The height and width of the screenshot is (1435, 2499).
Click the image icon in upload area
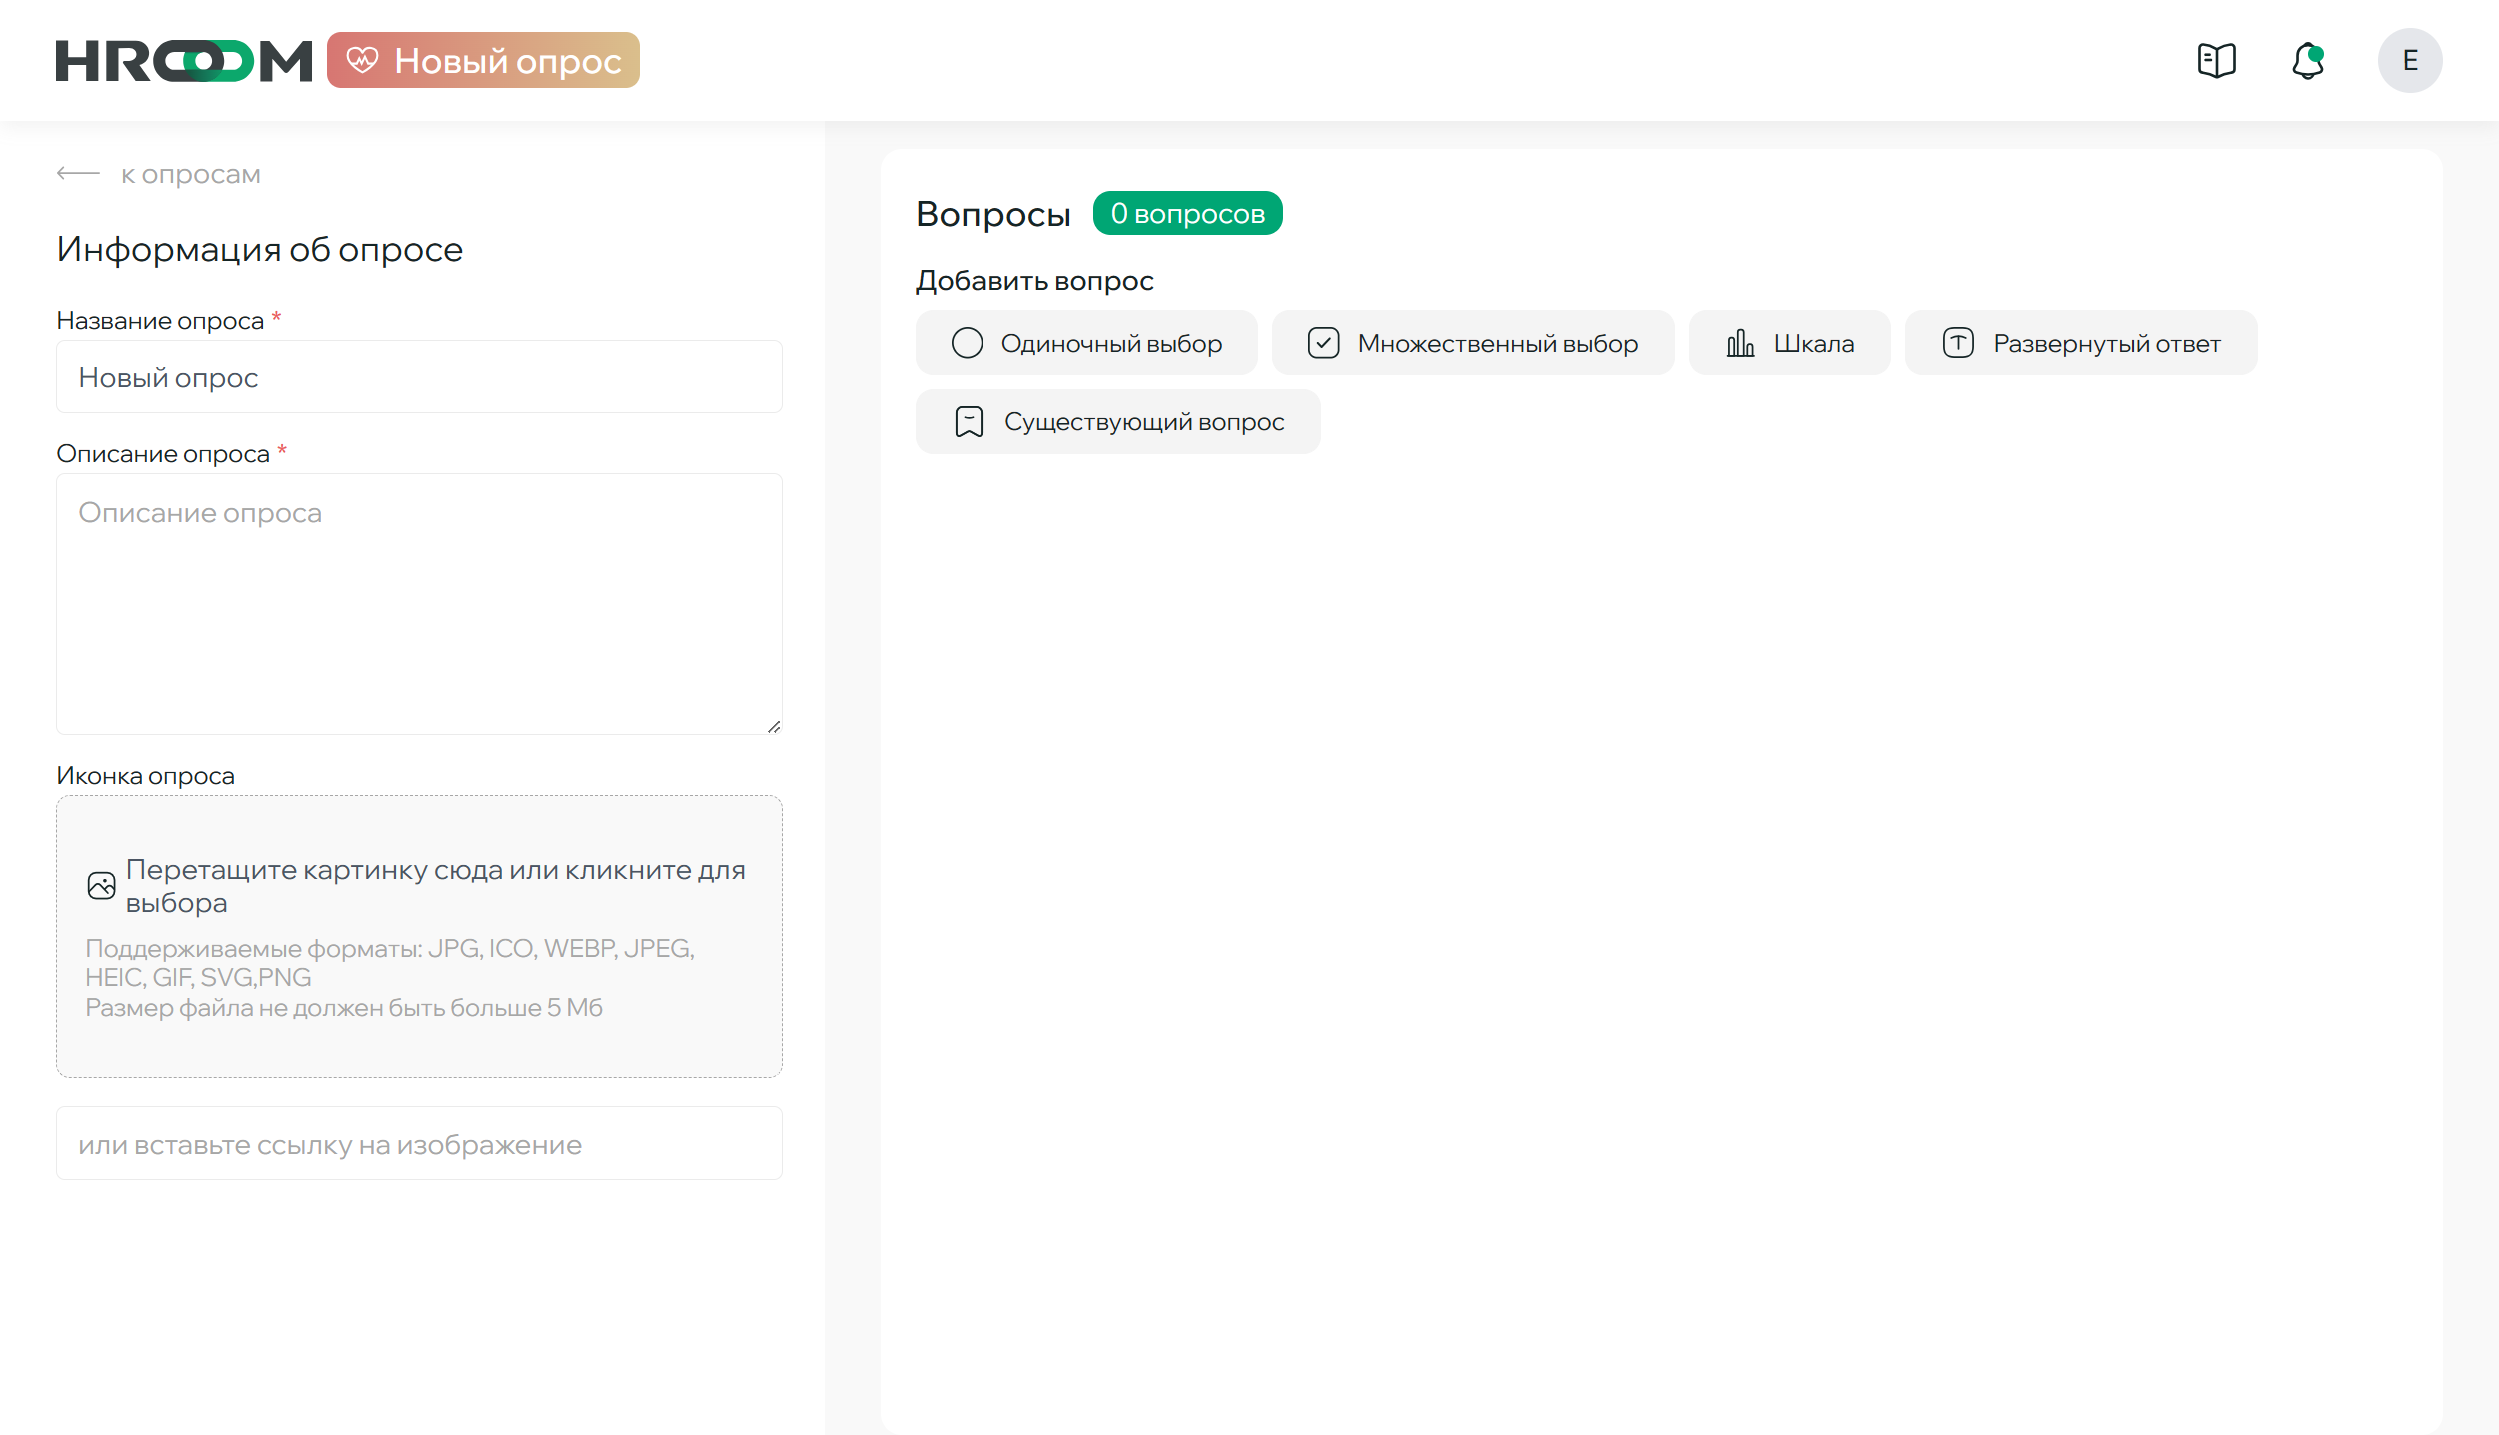coord(102,886)
